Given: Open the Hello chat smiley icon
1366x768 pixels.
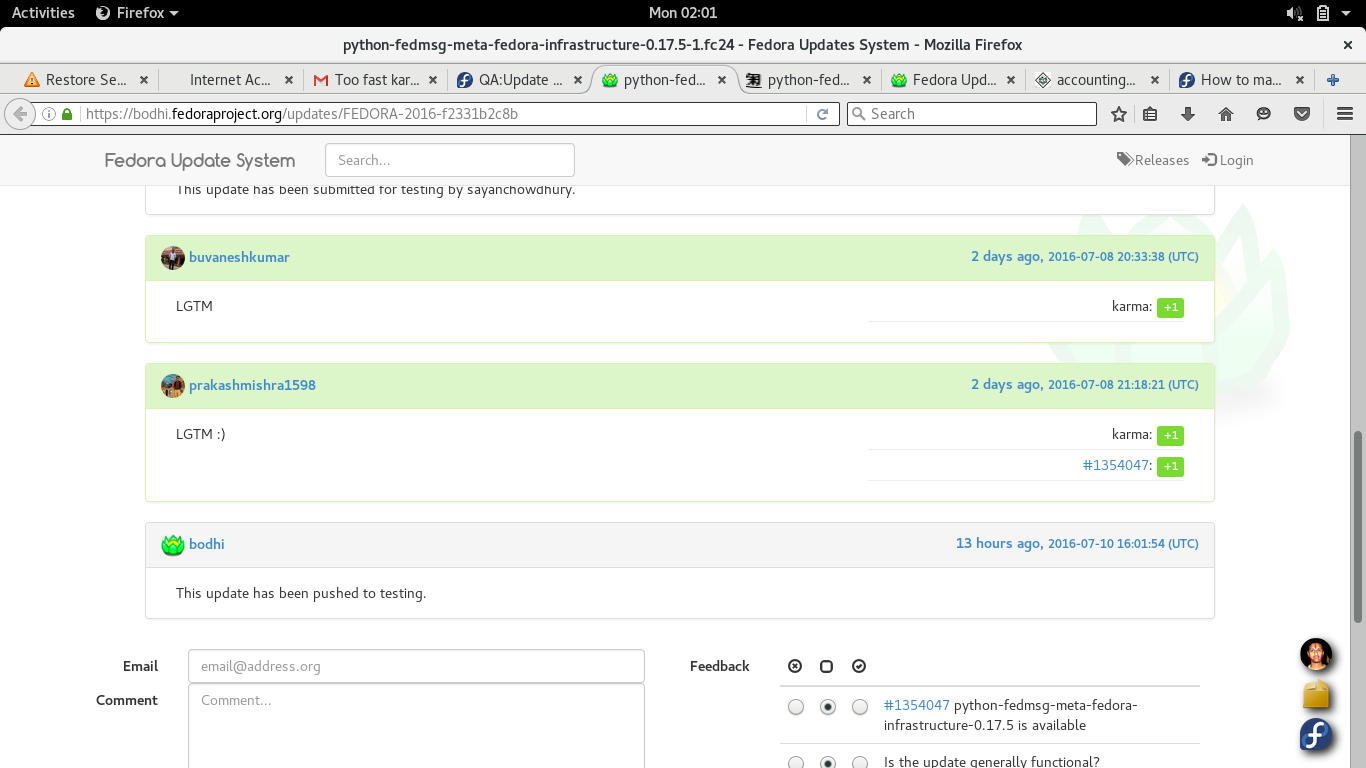Looking at the screenshot, I should [x=1264, y=114].
